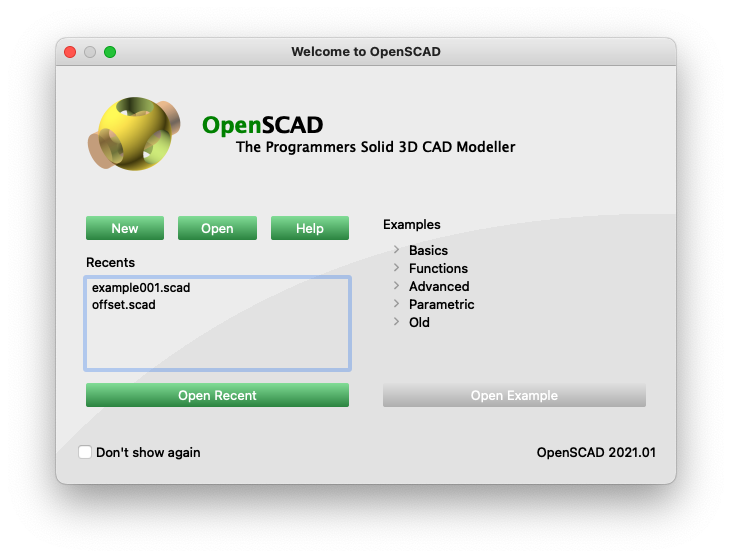
Task: Select the Parametric tree item
Action: (x=442, y=304)
